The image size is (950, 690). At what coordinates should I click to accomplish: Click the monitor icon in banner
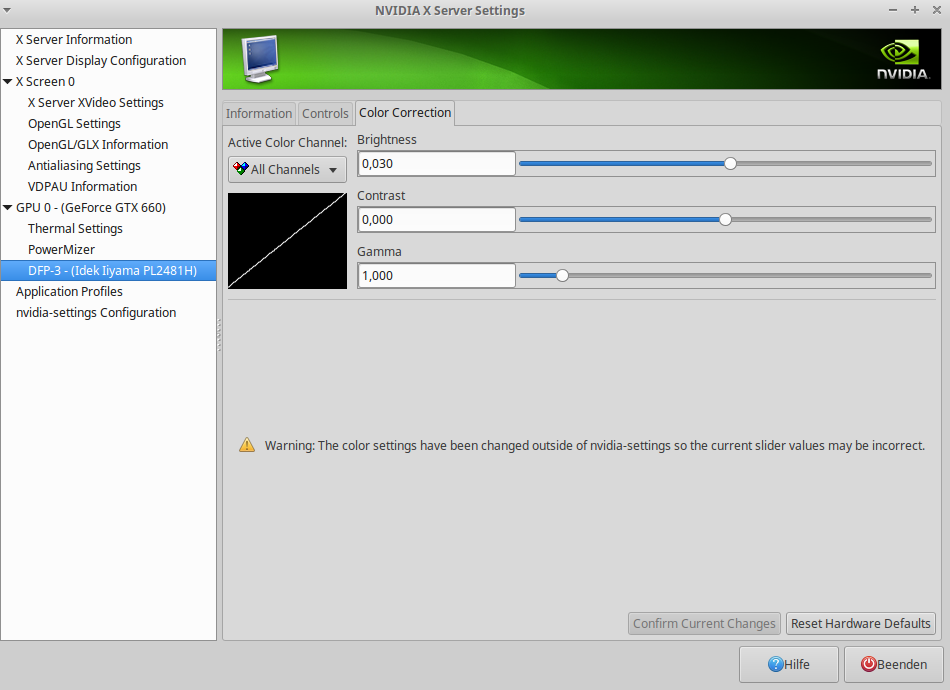261,59
